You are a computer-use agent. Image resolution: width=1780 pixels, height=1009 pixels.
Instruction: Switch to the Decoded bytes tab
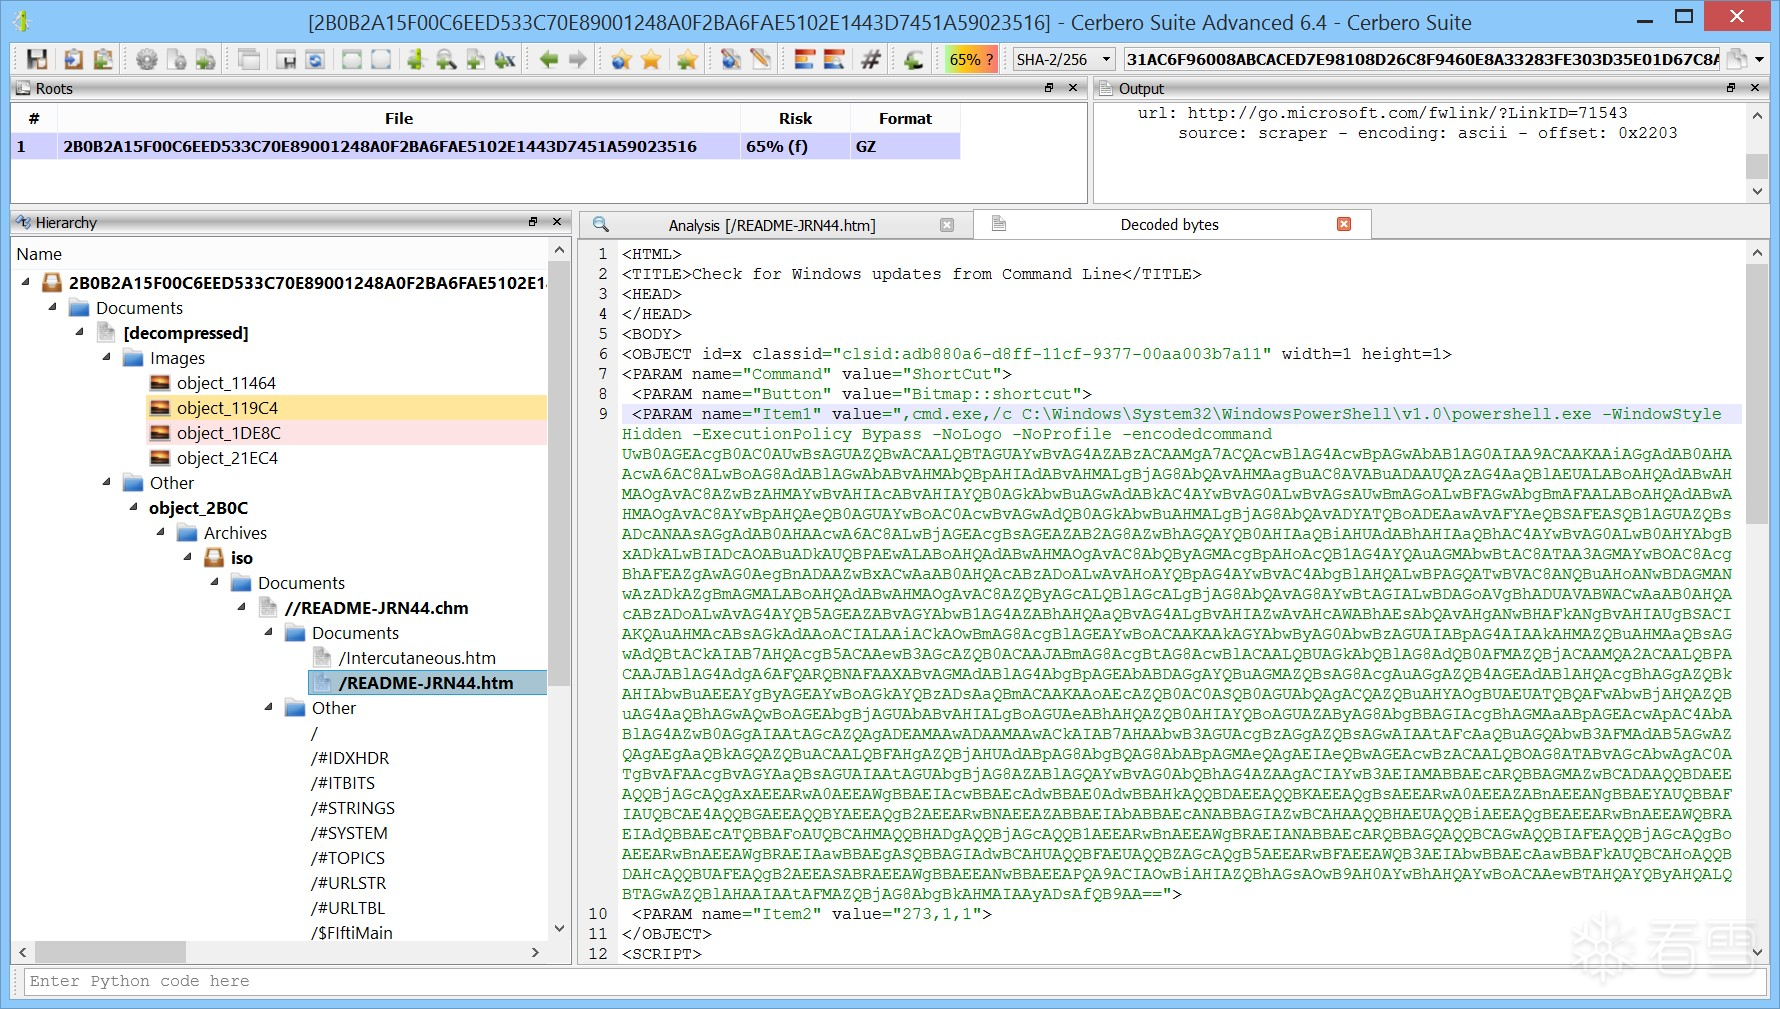[1170, 224]
